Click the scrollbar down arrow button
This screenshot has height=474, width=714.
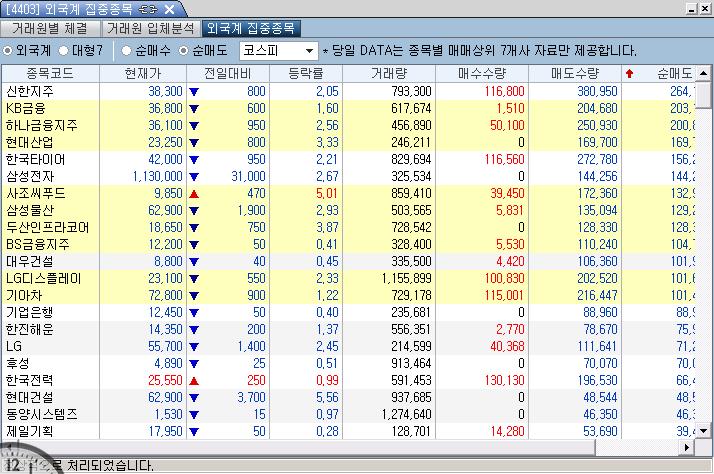[703, 431]
